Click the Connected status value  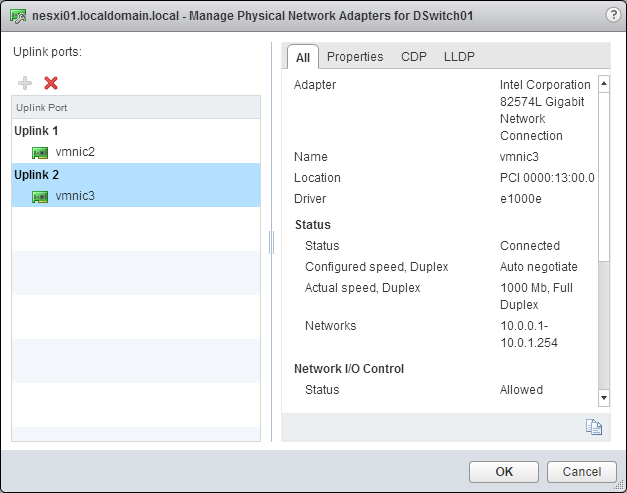click(530, 246)
